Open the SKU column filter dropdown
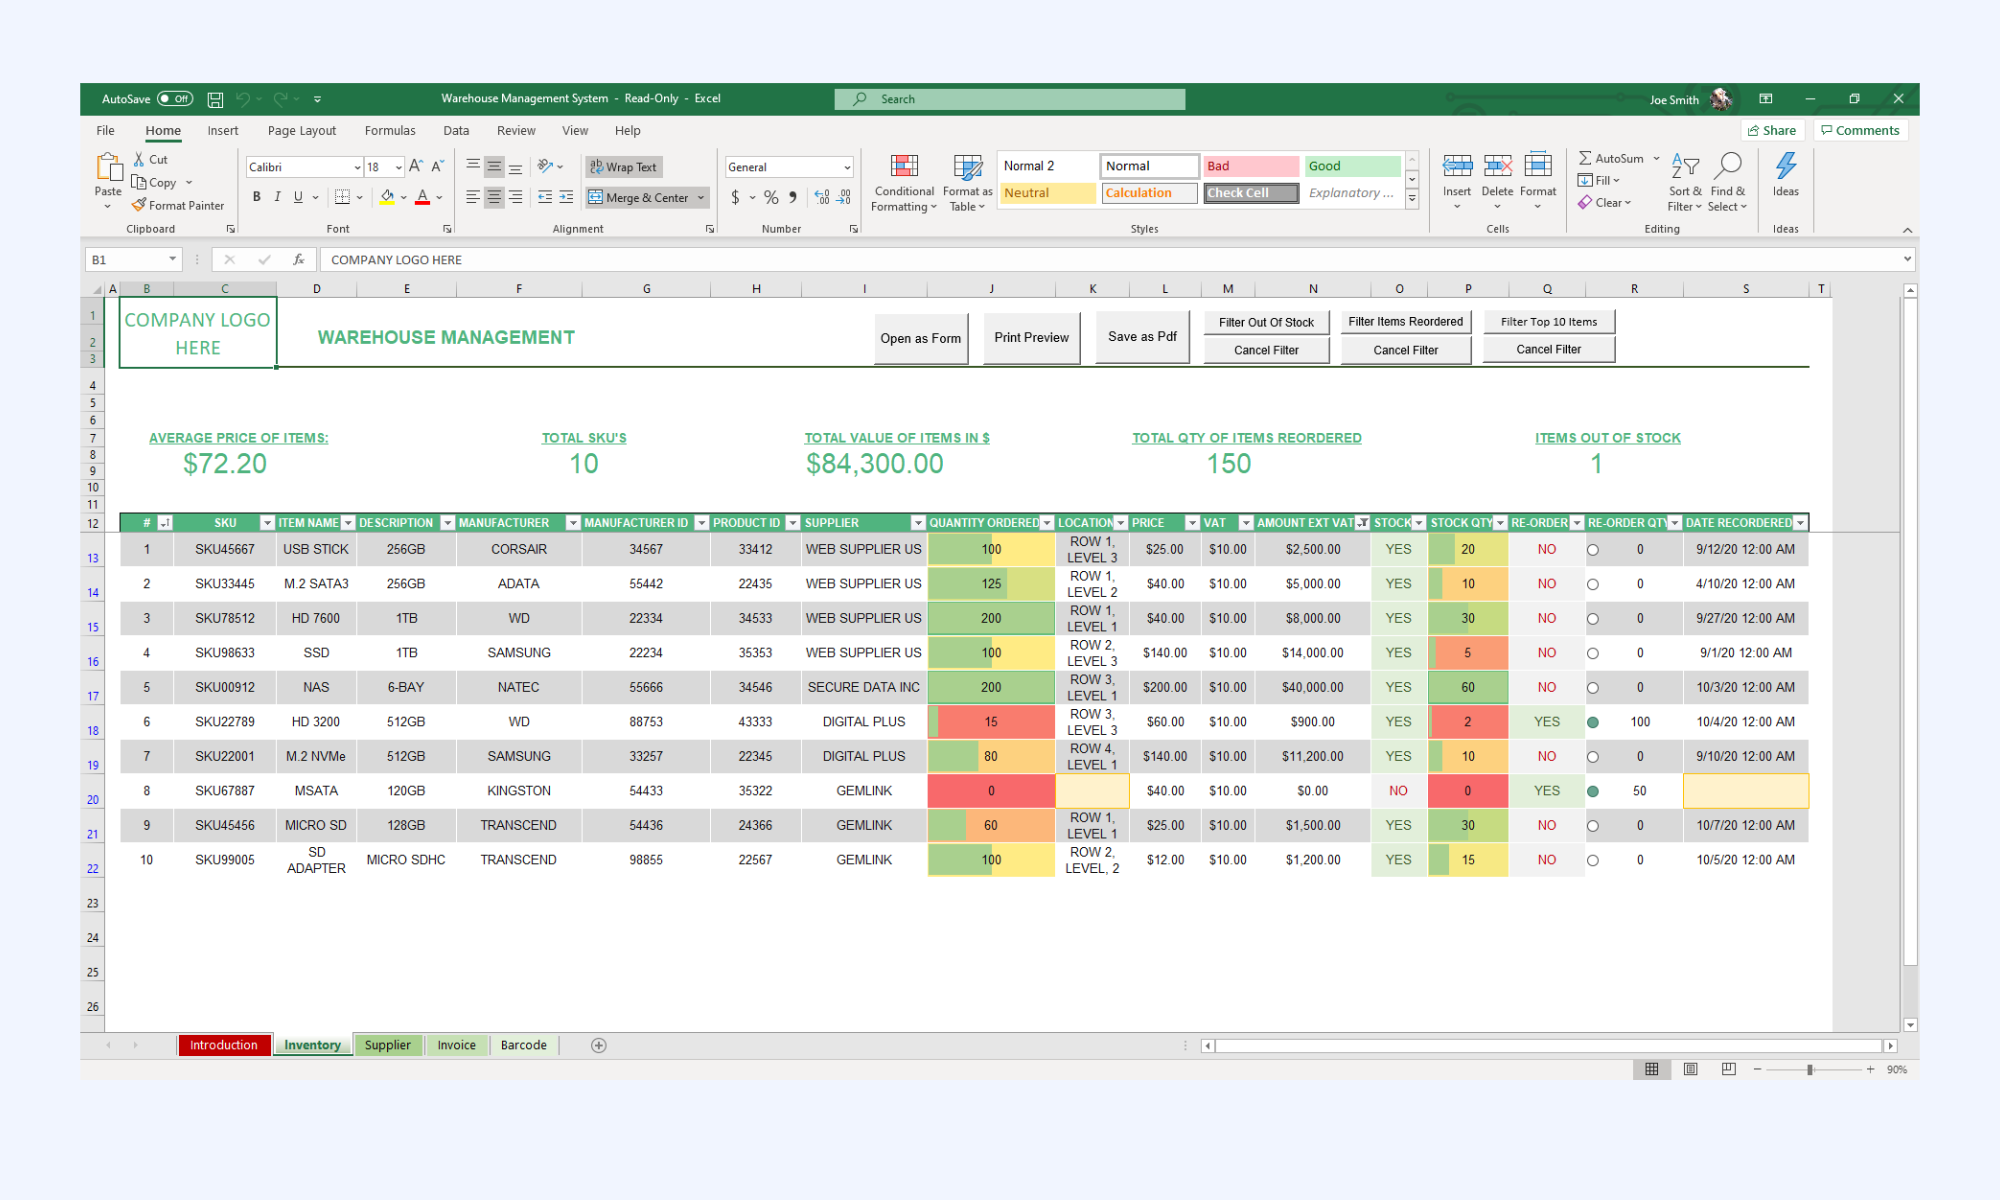This screenshot has height=1200, width=2000. 267,523
